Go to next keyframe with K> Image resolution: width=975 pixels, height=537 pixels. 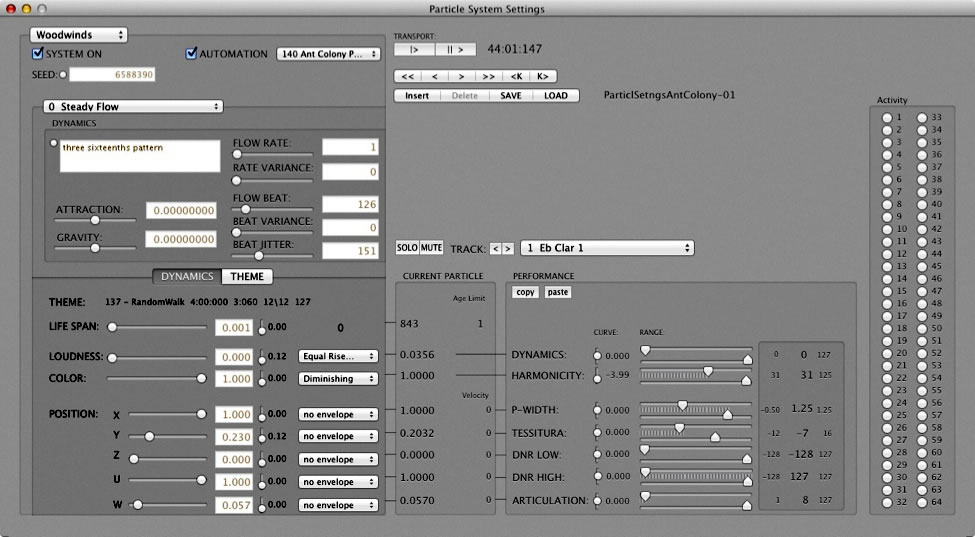[x=543, y=76]
